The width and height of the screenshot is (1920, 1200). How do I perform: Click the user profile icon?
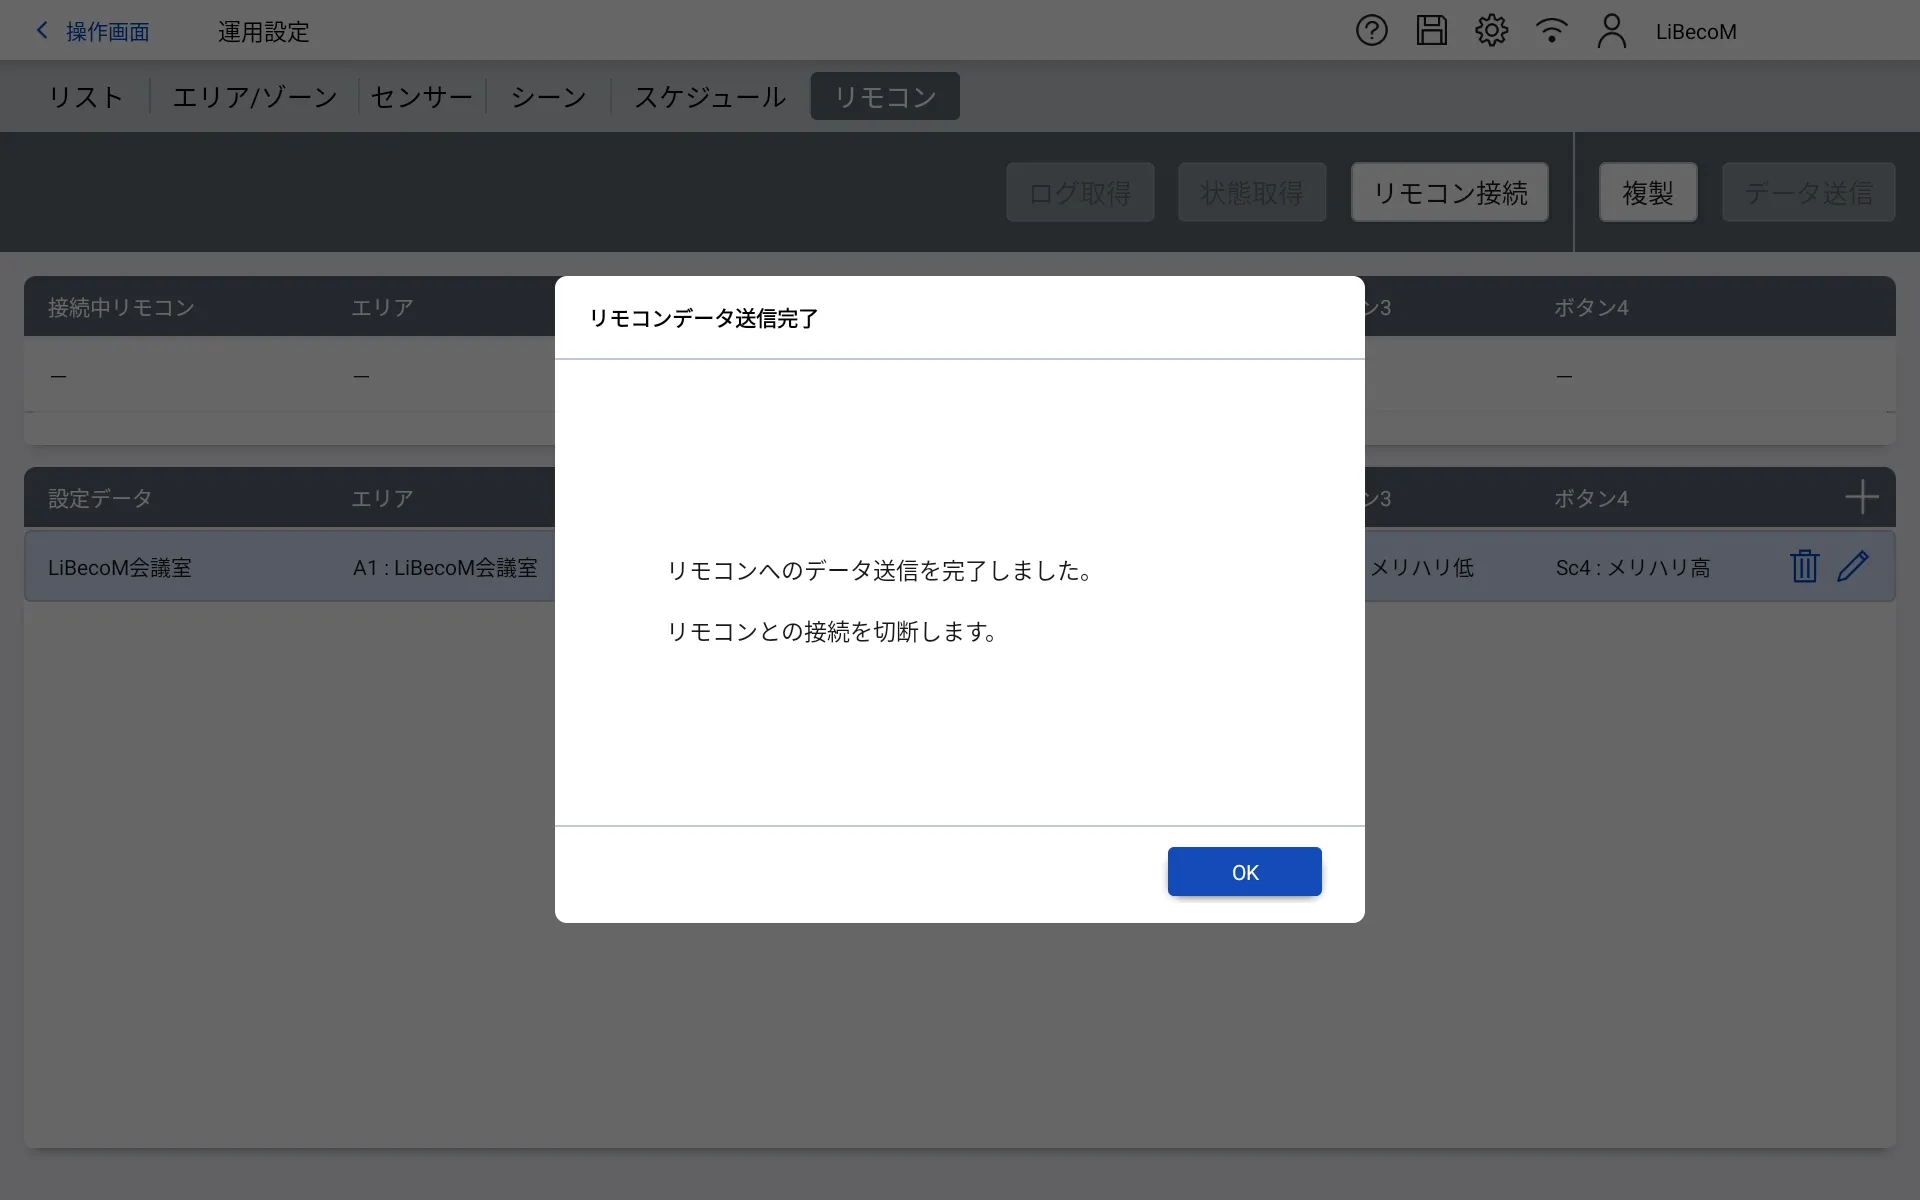click(1611, 31)
